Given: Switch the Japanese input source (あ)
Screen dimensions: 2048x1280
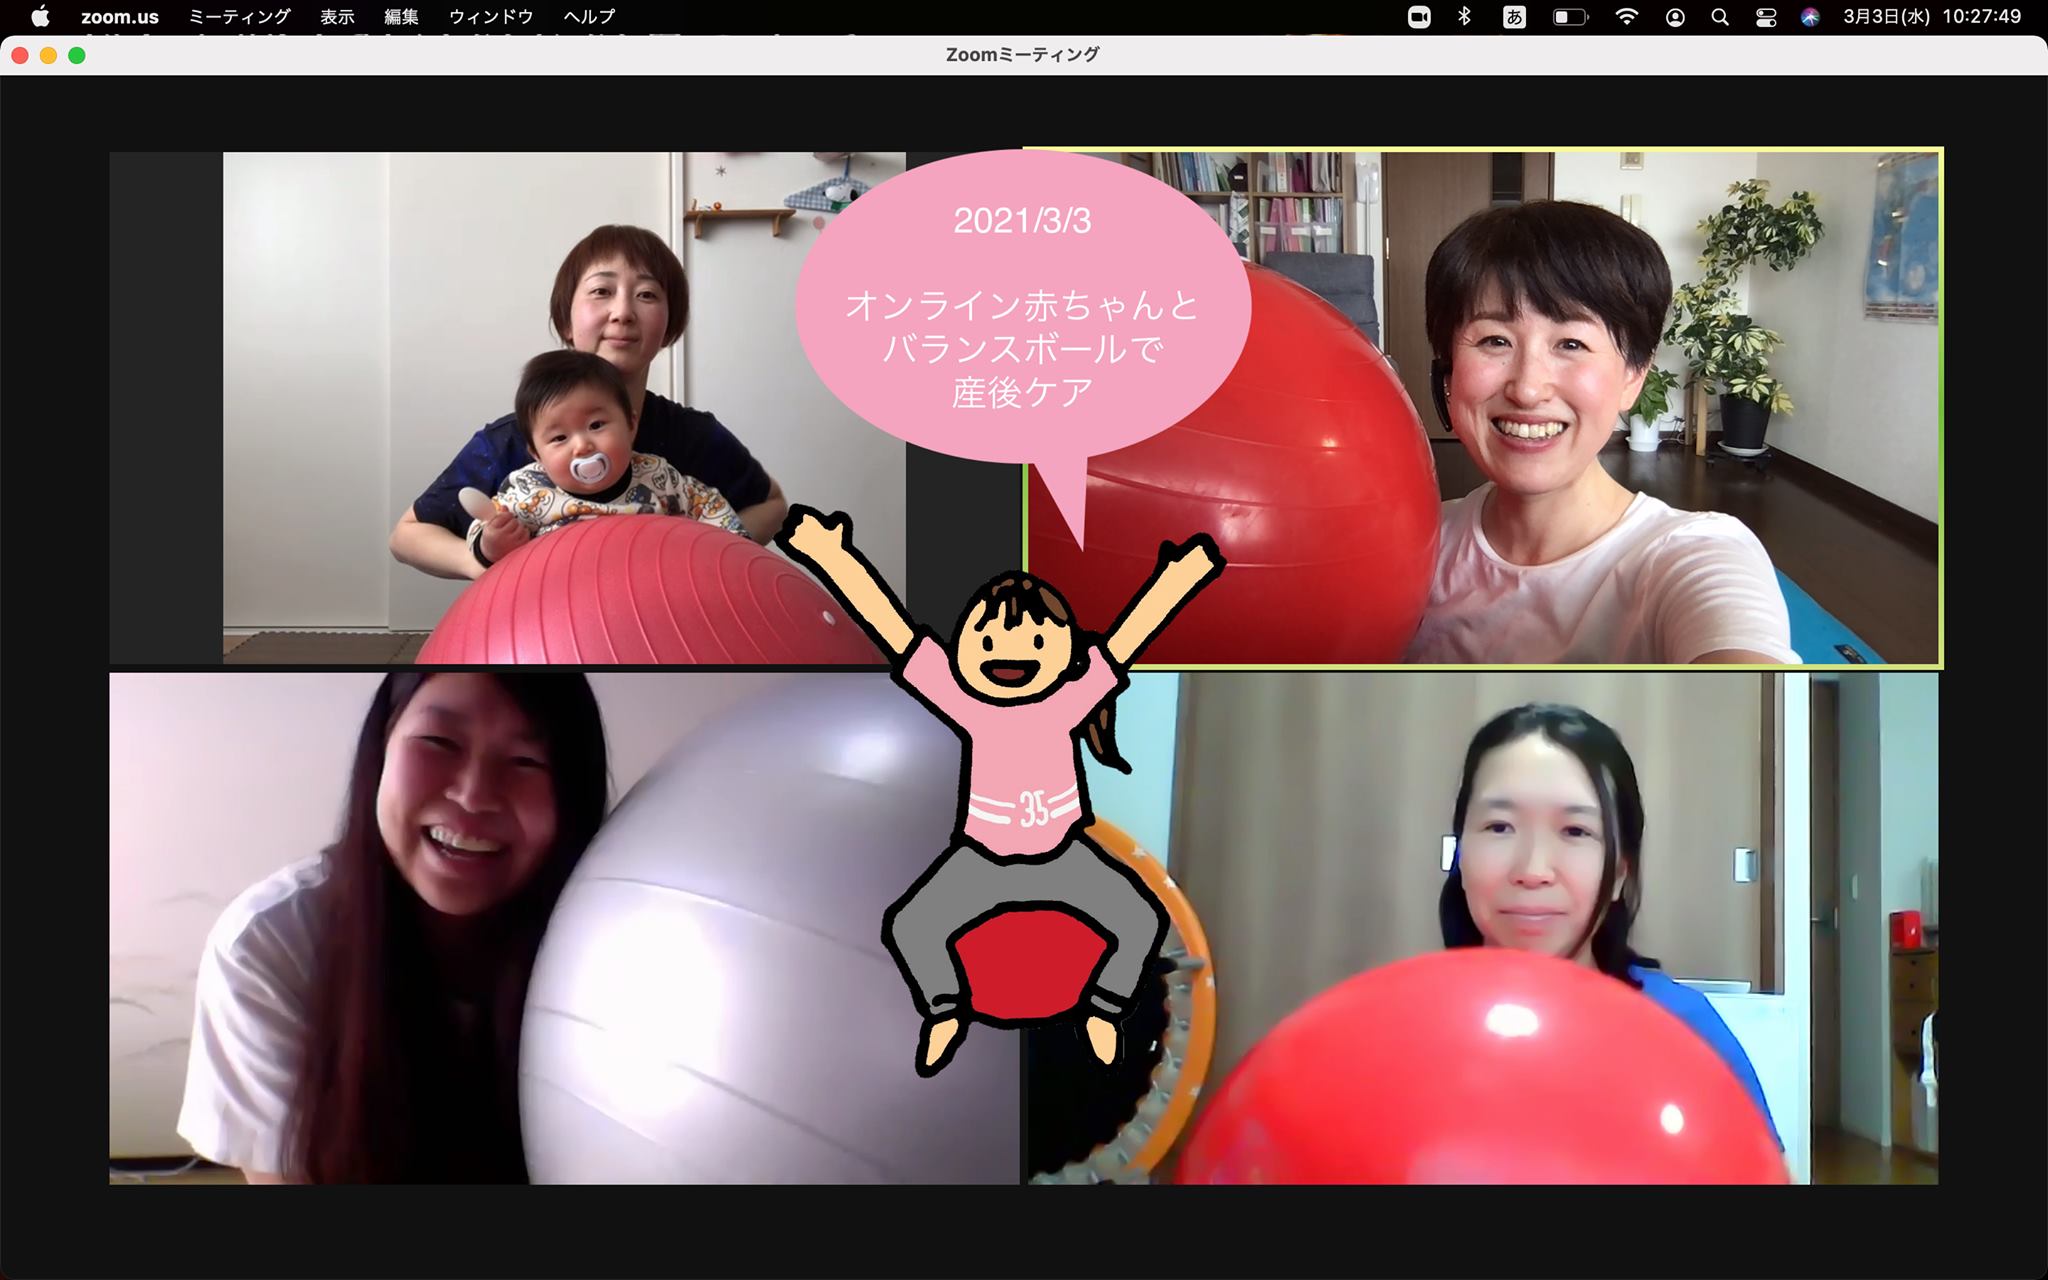Looking at the screenshot, I should coord(1514,17).
